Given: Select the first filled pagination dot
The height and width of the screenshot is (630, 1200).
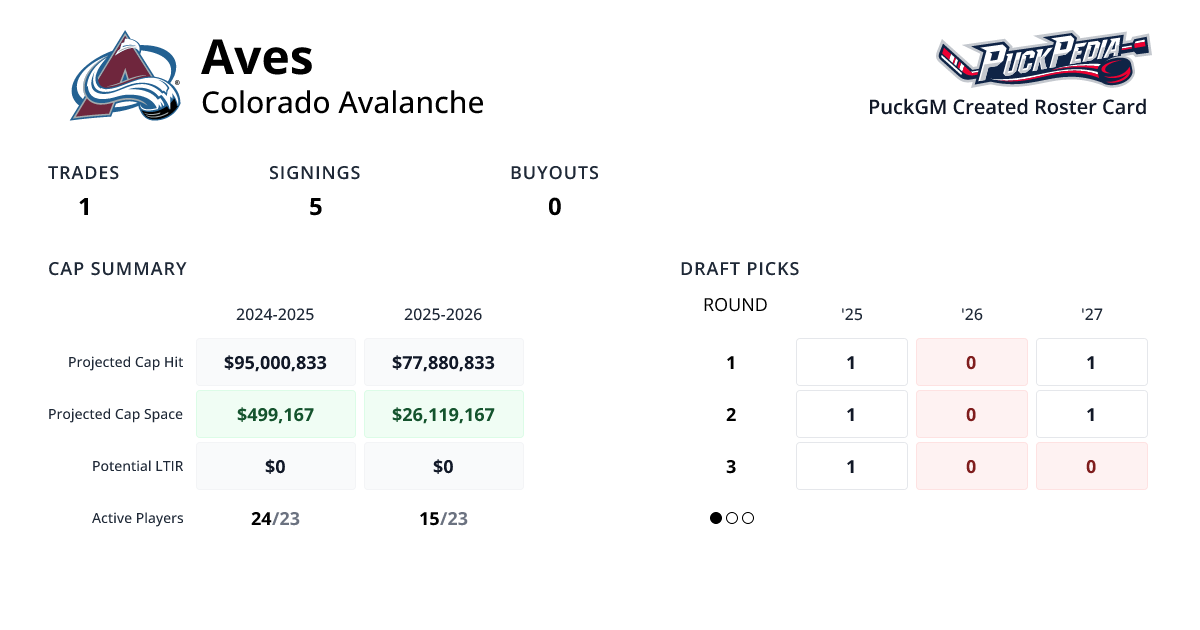Looking at the screenshot, I should tap(716, 518).
